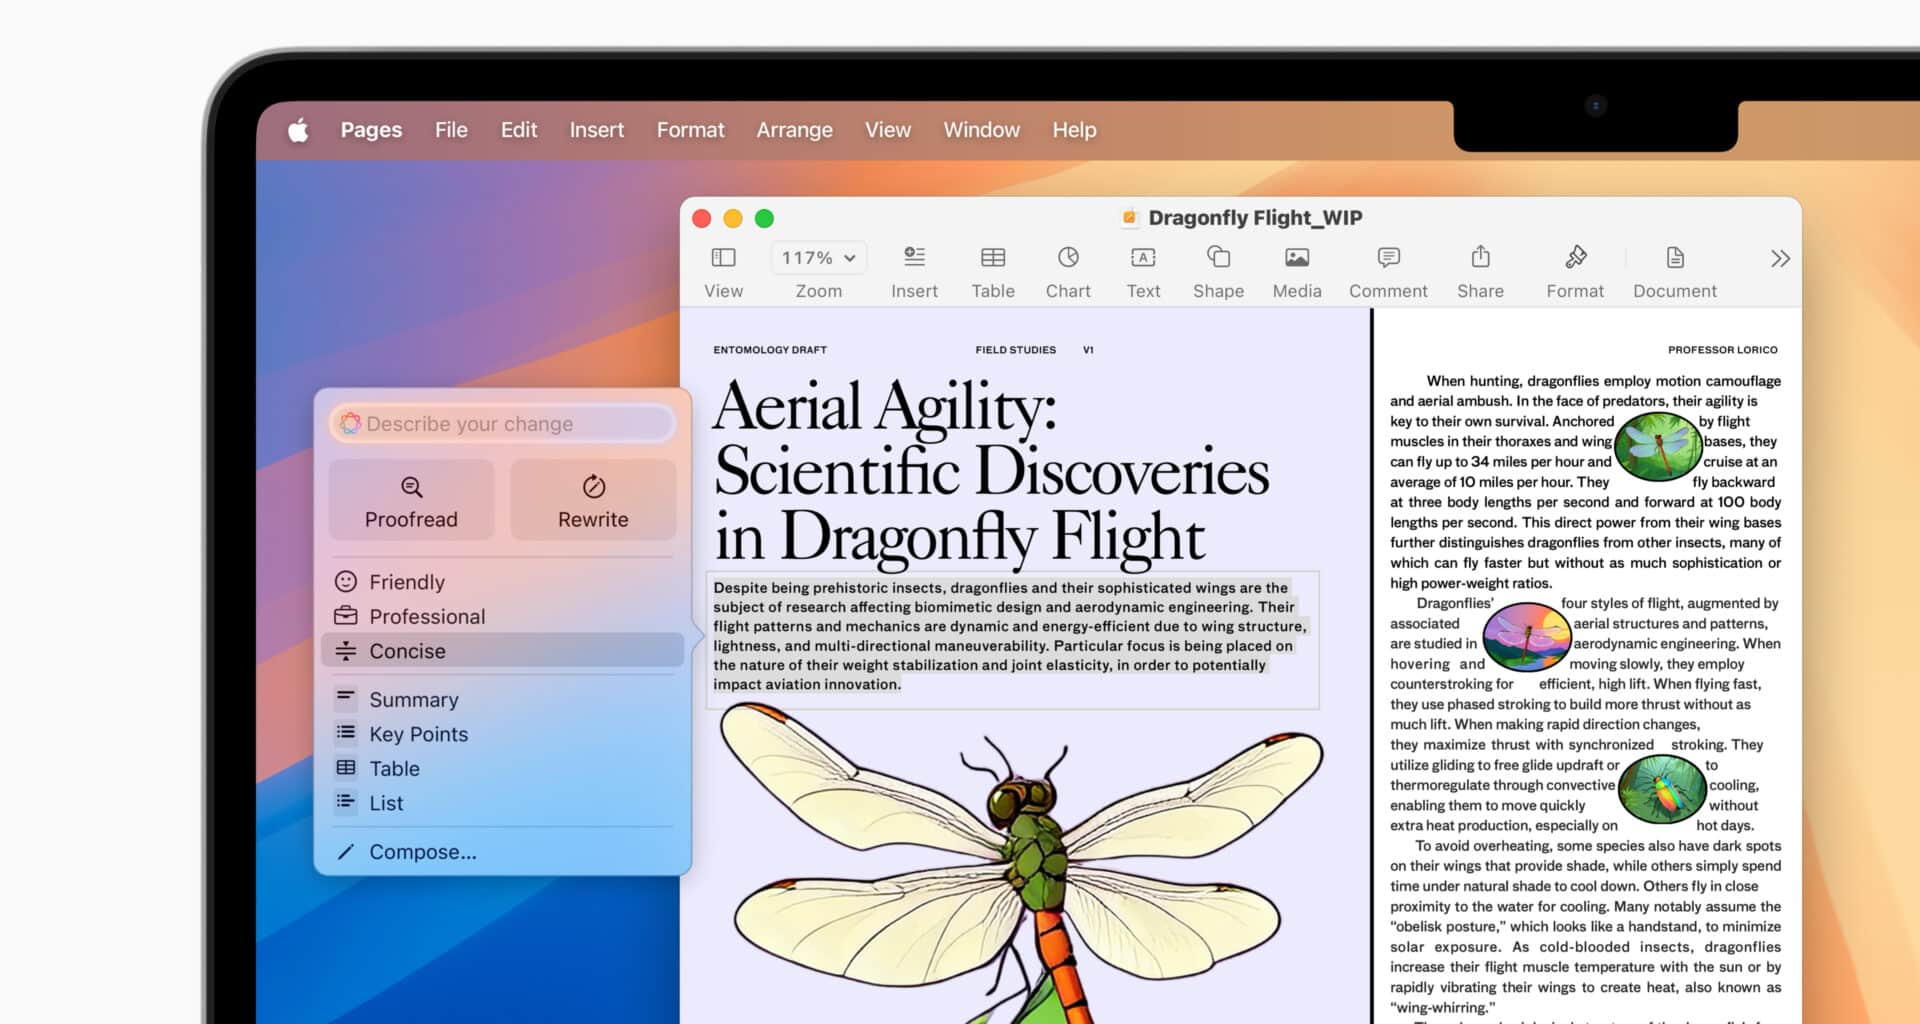Click the green full-screen window button
The width and height of the screenshot is (1920, 1024).
pos(764,218)
